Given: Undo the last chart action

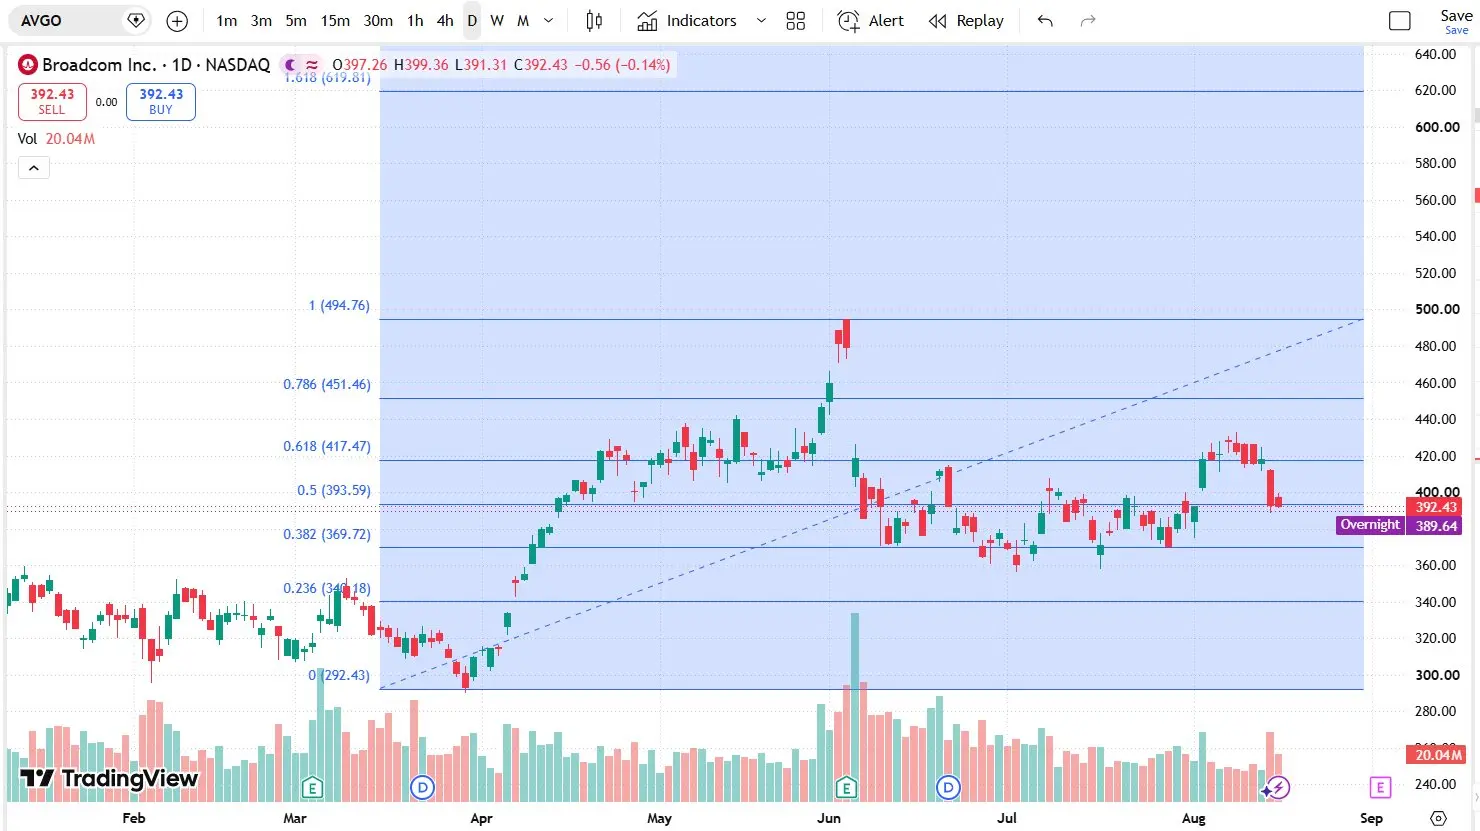Looking at the screenshot, I should [1045, 20].
